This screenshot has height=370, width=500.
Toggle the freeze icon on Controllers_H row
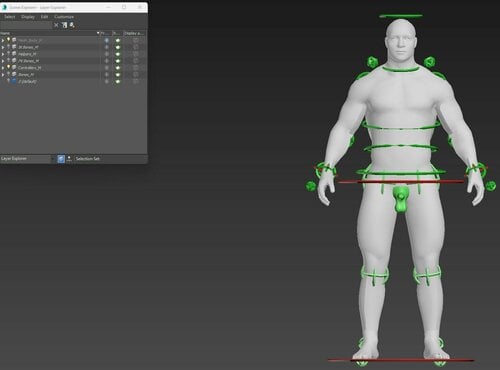107,68
